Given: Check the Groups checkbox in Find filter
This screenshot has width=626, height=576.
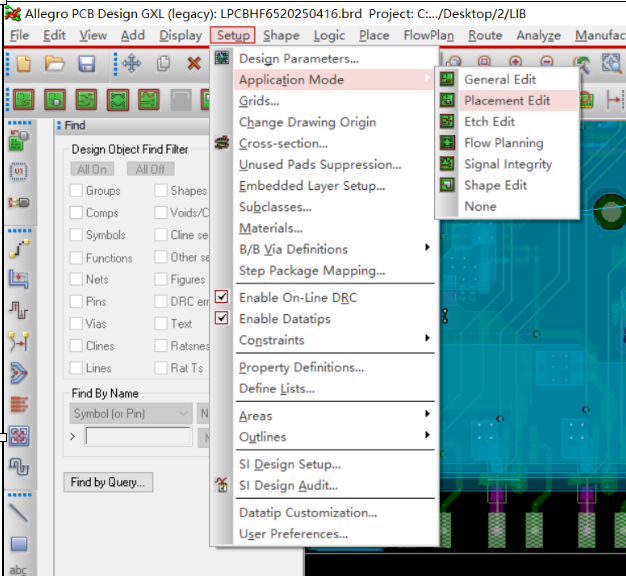Looking at the screenshot, I should point(76,190).
